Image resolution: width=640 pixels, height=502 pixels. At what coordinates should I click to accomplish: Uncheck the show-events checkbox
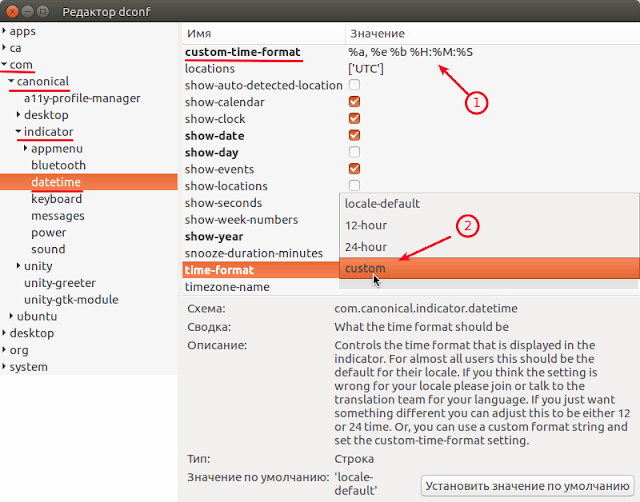354,169
